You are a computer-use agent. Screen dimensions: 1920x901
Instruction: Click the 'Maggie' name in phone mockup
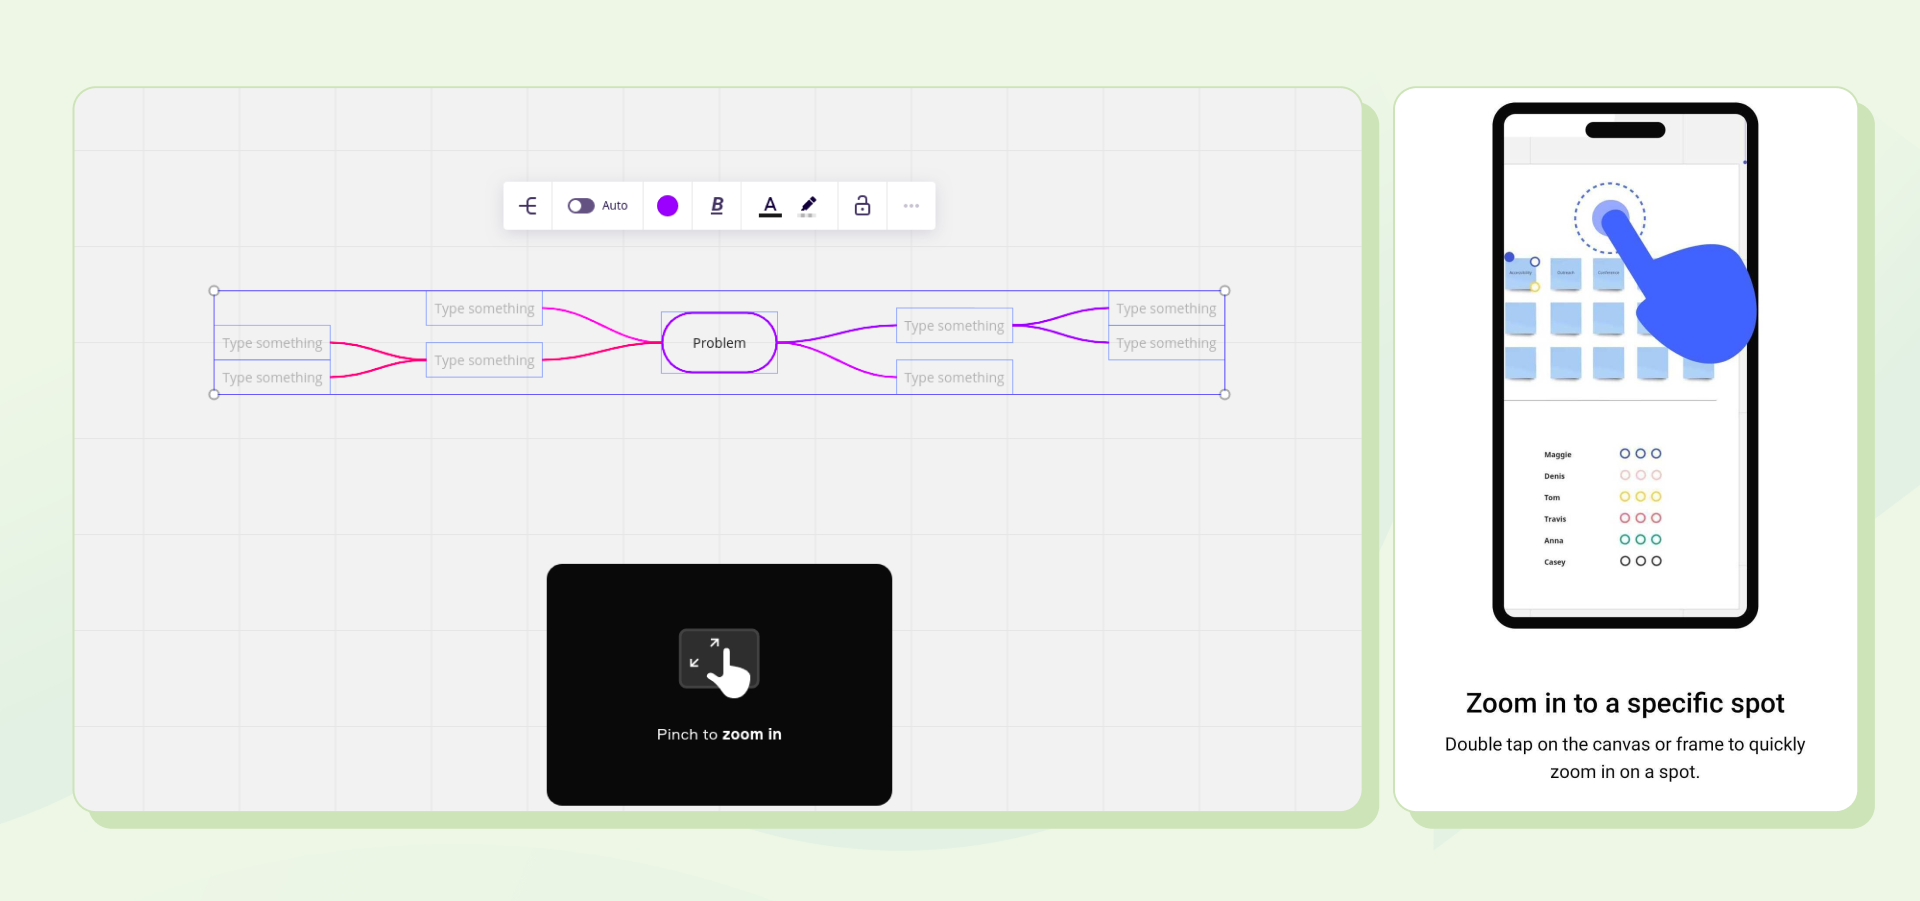pyautogui.click(x=1557, y=454)
